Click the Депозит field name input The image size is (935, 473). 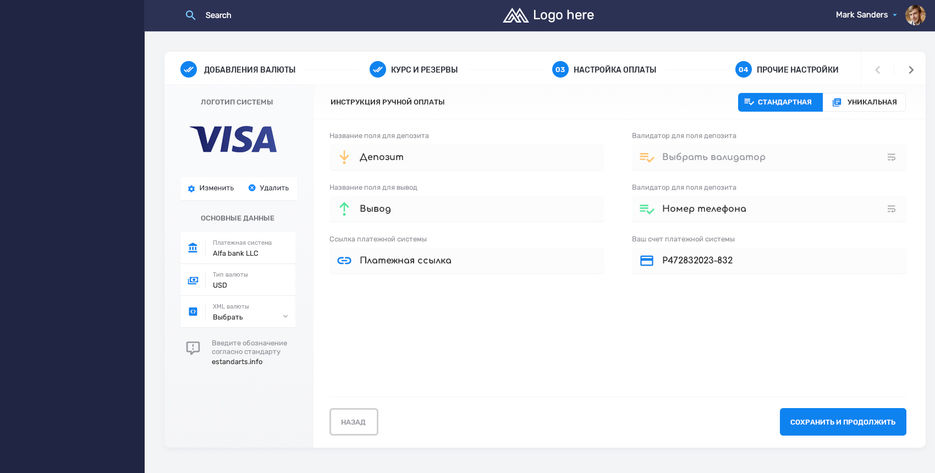pyautogui.click(x=466, y=157)
